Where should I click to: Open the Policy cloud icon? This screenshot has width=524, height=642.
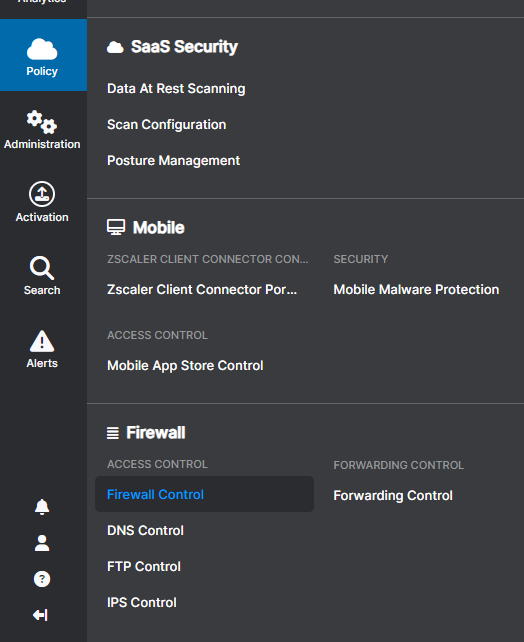42,49
